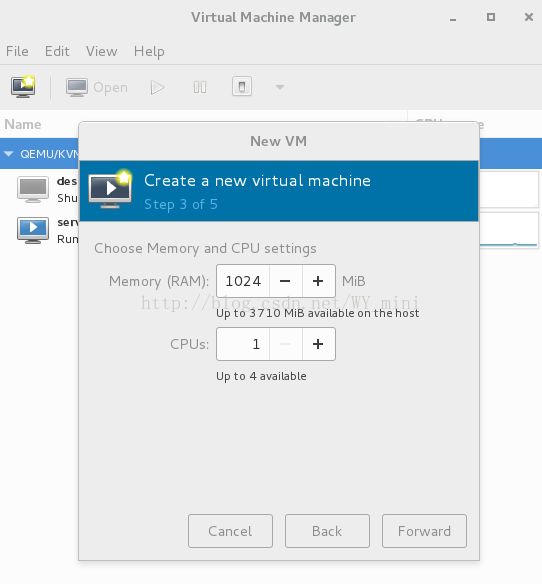This screenshot has height=584, width=542.
Task: Open the Help menu
Action: click(149, 51)
